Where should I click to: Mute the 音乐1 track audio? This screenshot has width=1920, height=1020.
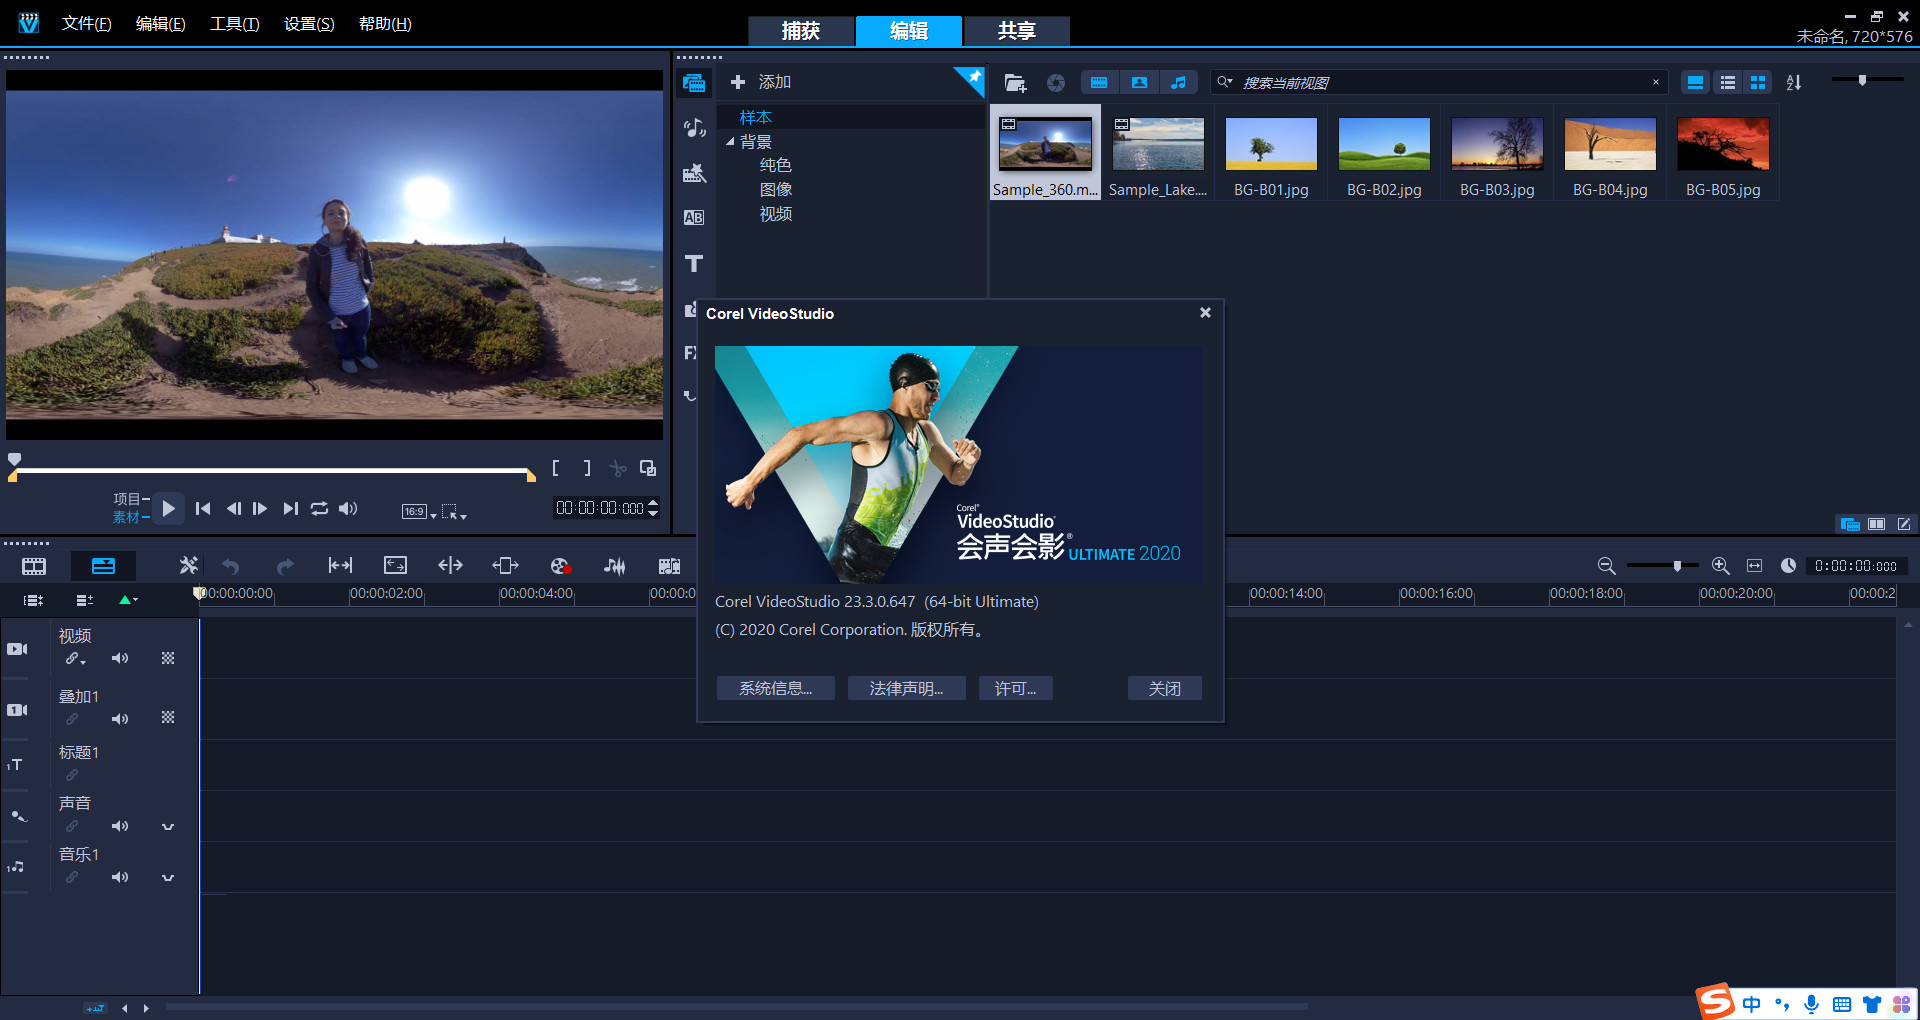tap(120, 877)
